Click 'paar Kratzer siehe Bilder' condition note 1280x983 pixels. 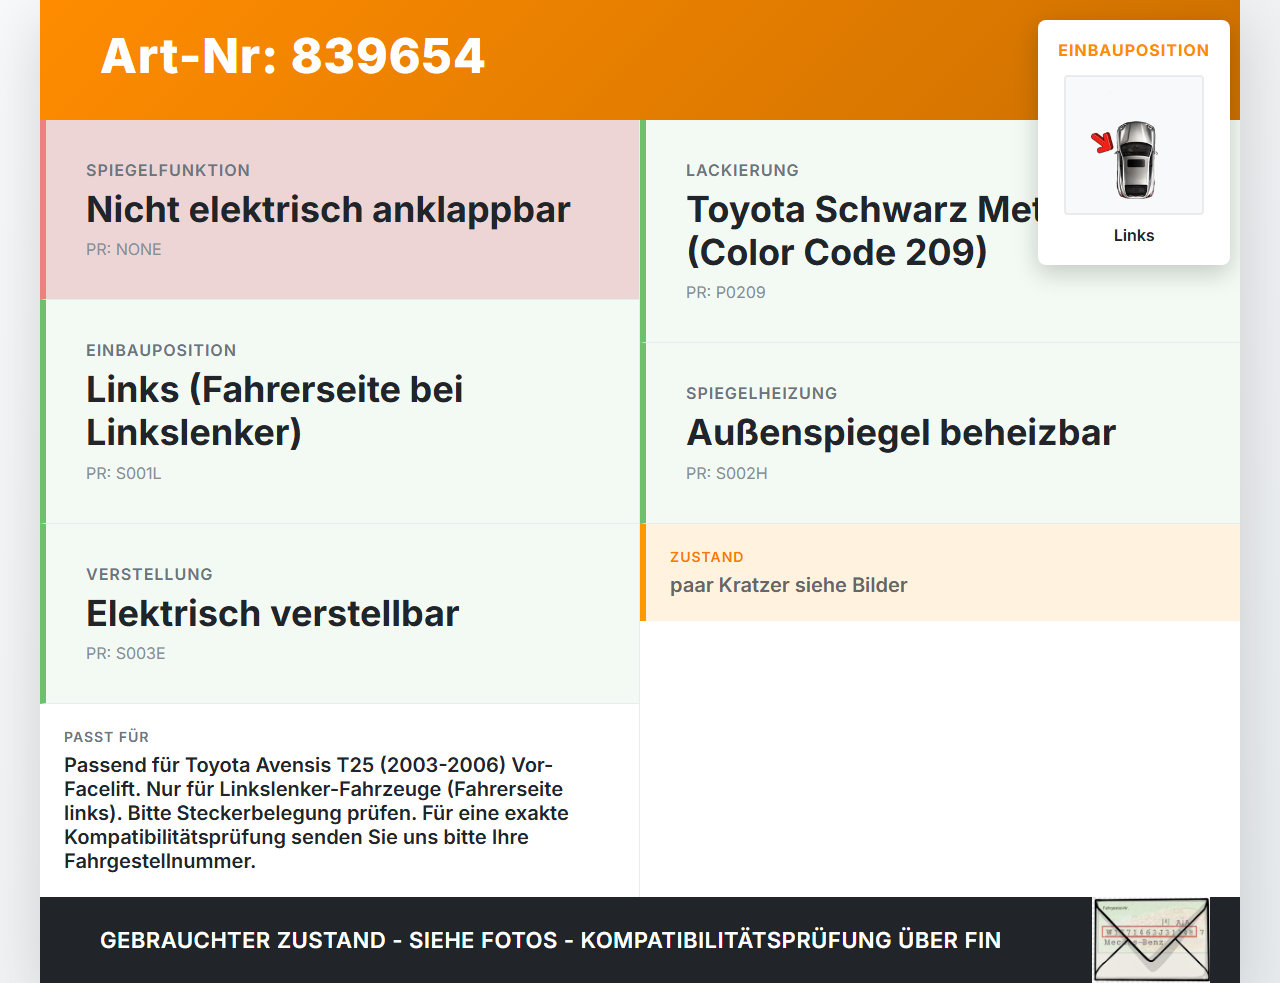789,585
